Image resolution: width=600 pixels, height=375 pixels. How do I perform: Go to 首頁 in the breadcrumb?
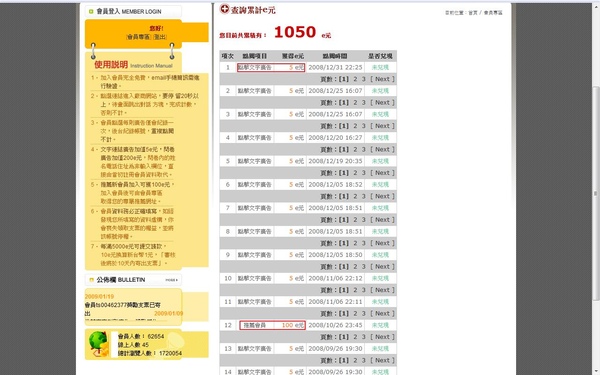pyautogui.click(x=473, y=13)
